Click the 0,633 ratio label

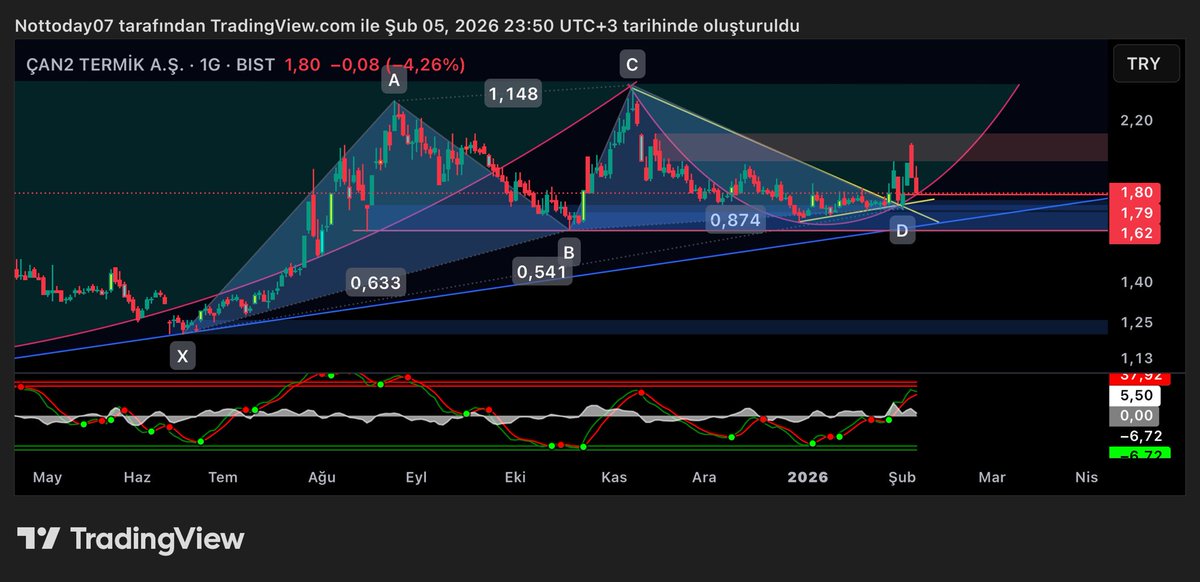[376, 283]
